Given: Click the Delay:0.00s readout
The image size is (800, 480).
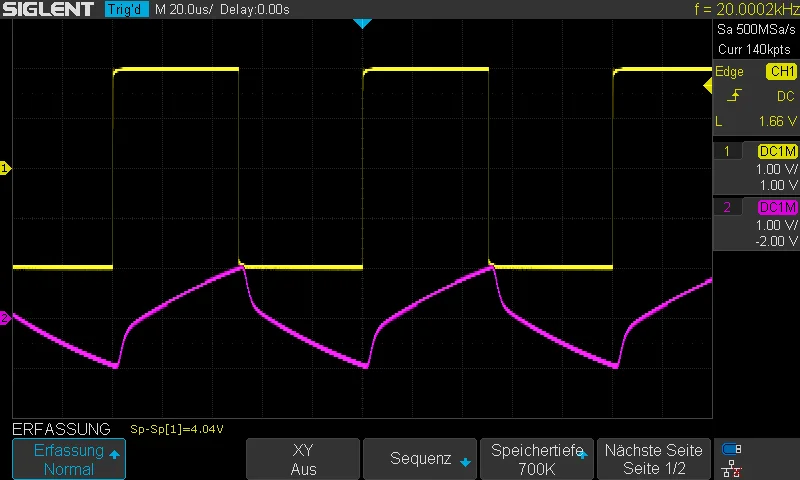Looking at the screenshot, I should click(255, 9).
